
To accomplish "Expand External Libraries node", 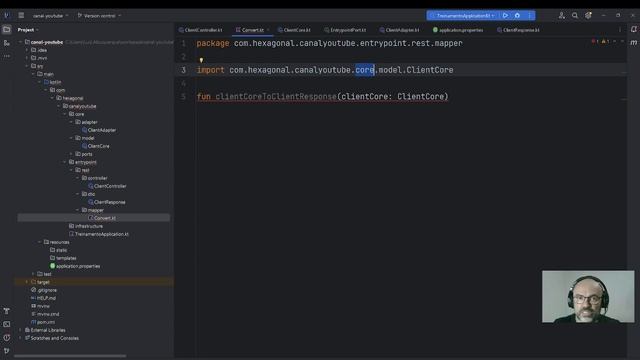I will (x=20, y=330).
